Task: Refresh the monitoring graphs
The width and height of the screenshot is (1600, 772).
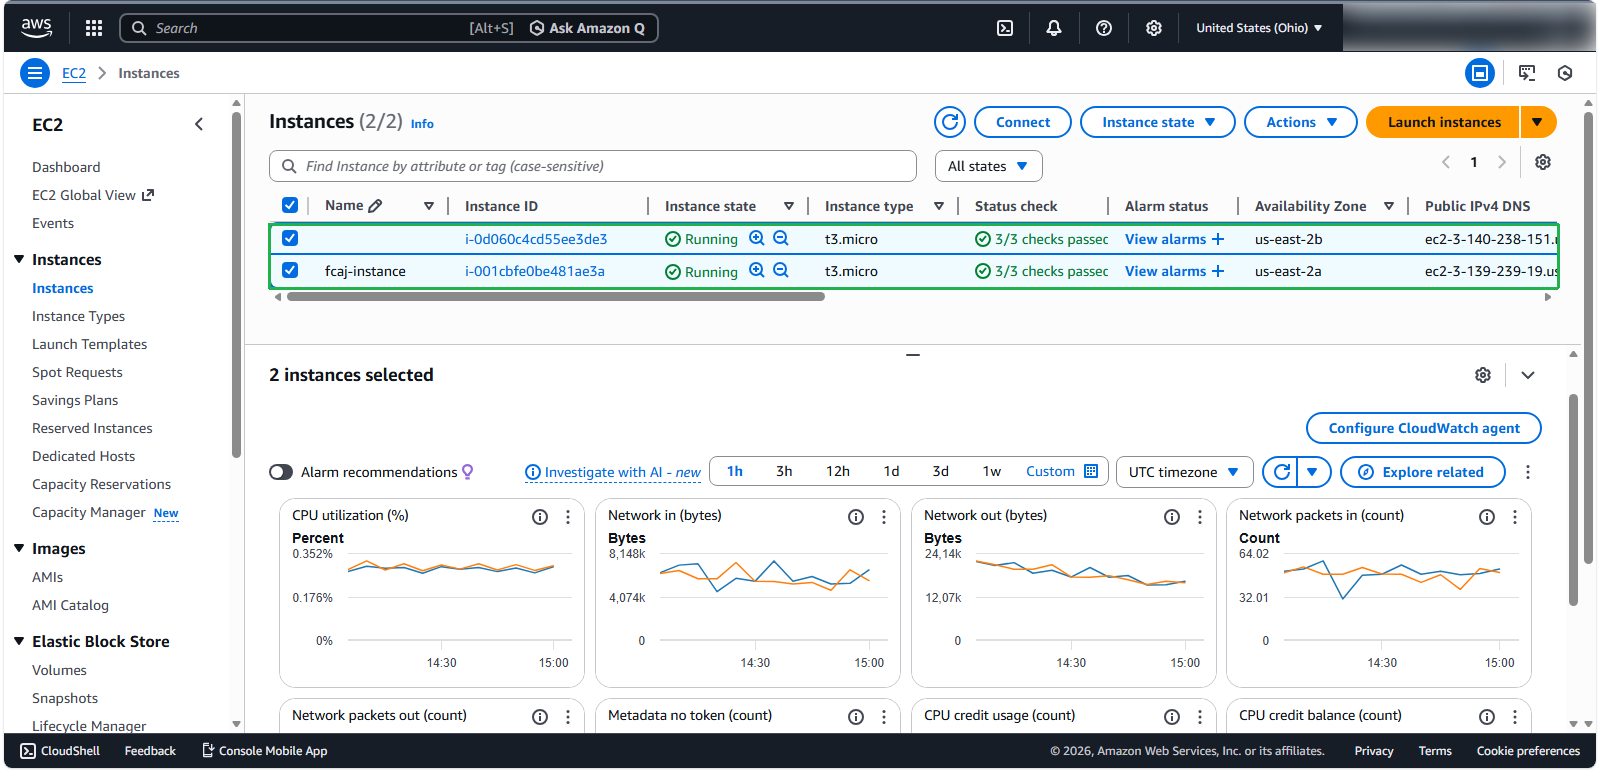Action: click(x=1281, y=472)
